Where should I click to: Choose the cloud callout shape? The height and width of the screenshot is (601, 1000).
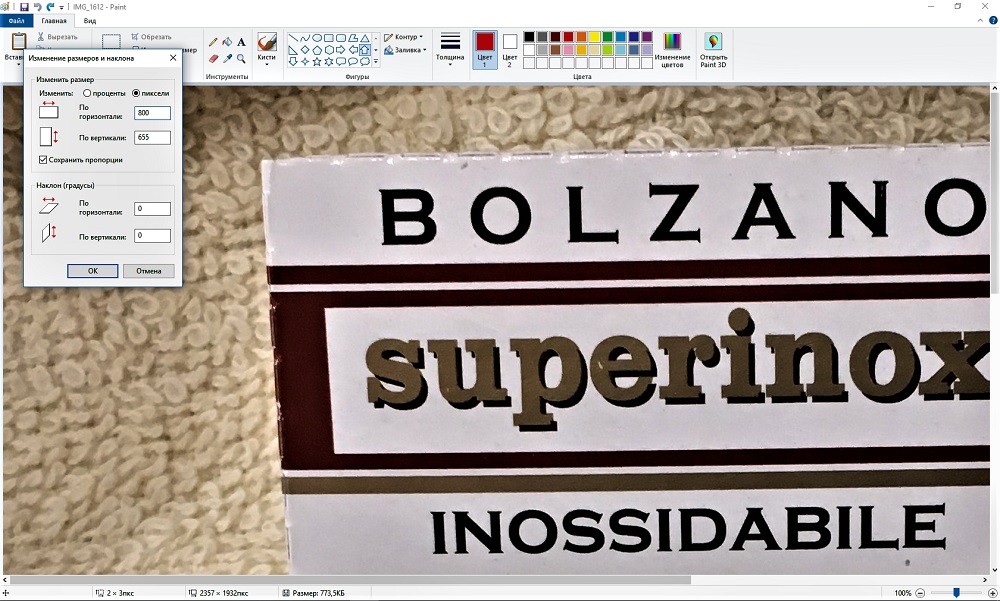click(365, 61)
